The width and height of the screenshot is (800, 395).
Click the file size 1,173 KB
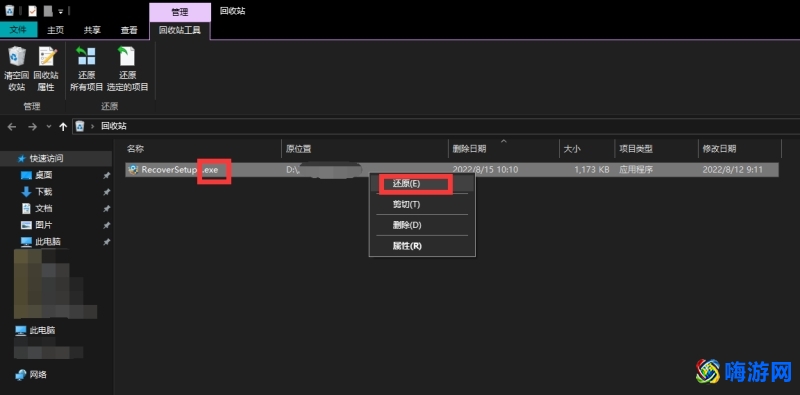tap(592, 169)
